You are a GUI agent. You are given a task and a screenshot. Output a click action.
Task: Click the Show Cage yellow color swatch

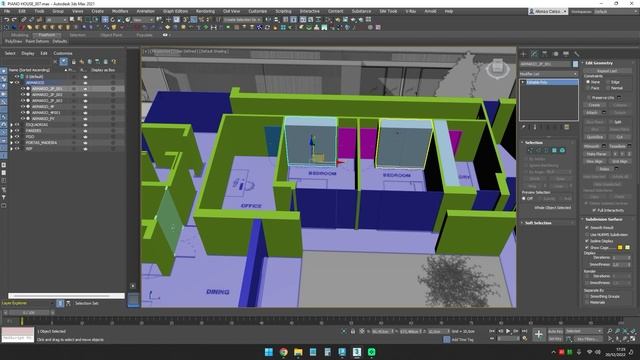click(620, 247)
